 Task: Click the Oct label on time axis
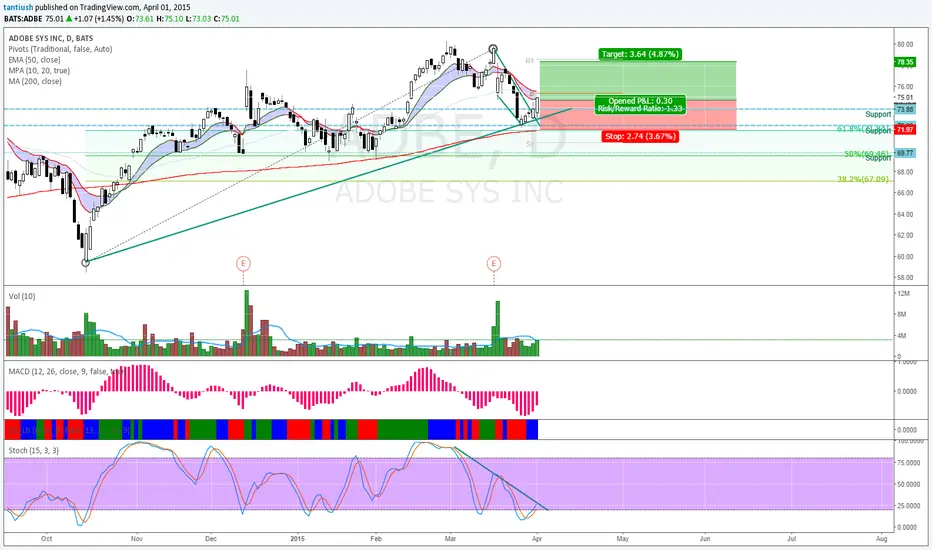(x=46, y=539)
